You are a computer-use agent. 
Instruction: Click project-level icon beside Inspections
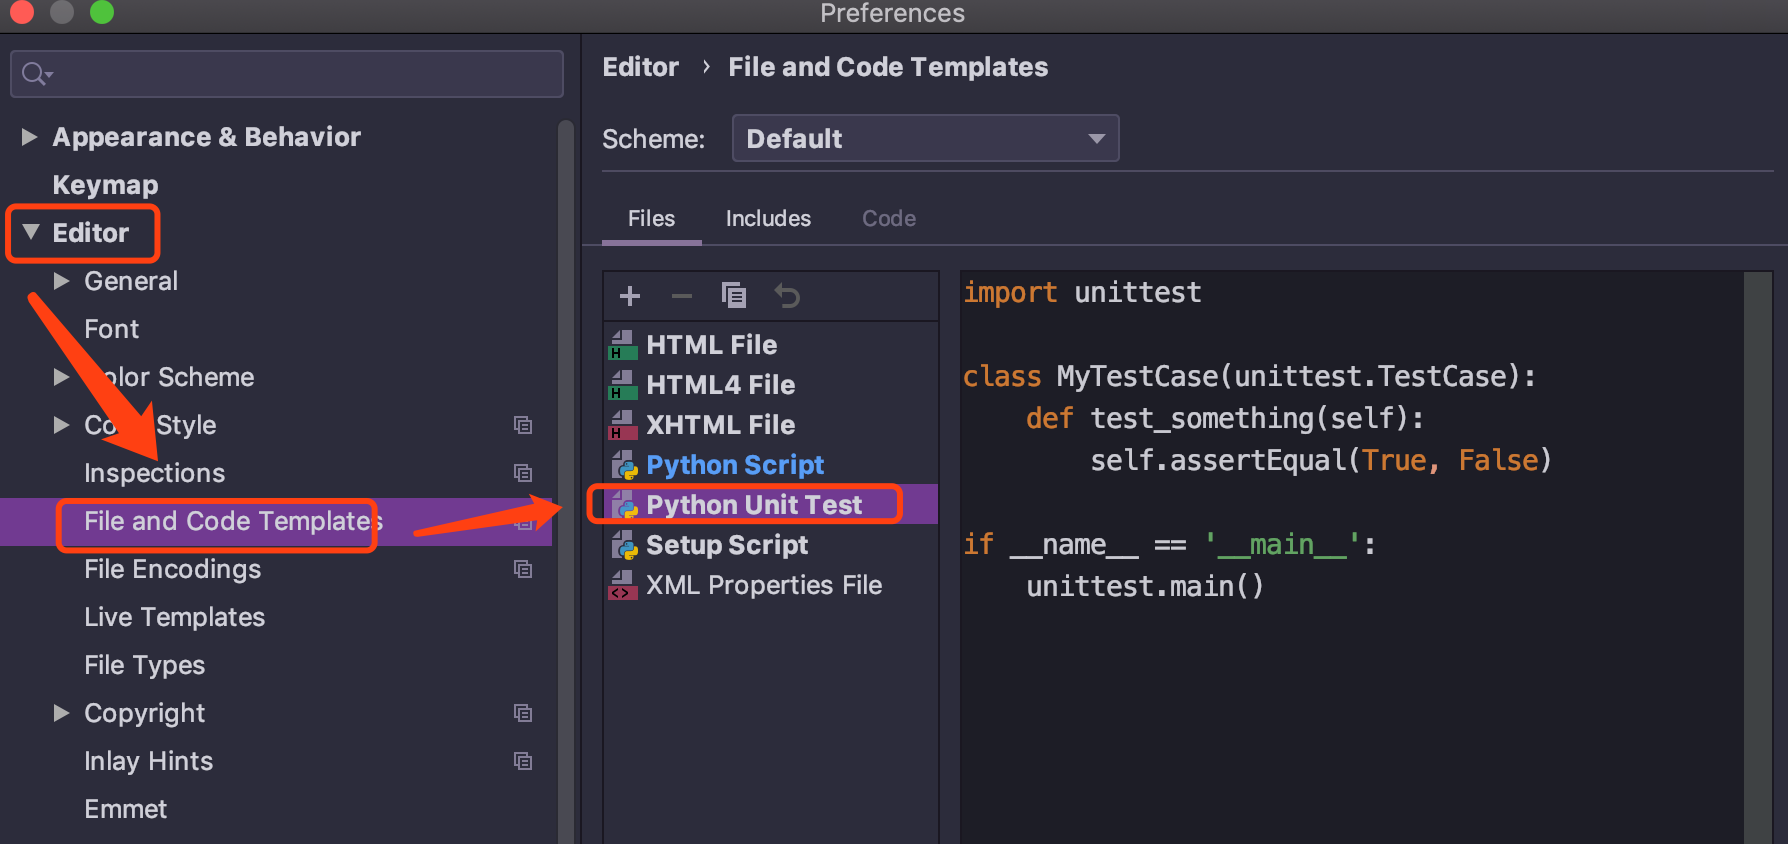coord(523,473)
